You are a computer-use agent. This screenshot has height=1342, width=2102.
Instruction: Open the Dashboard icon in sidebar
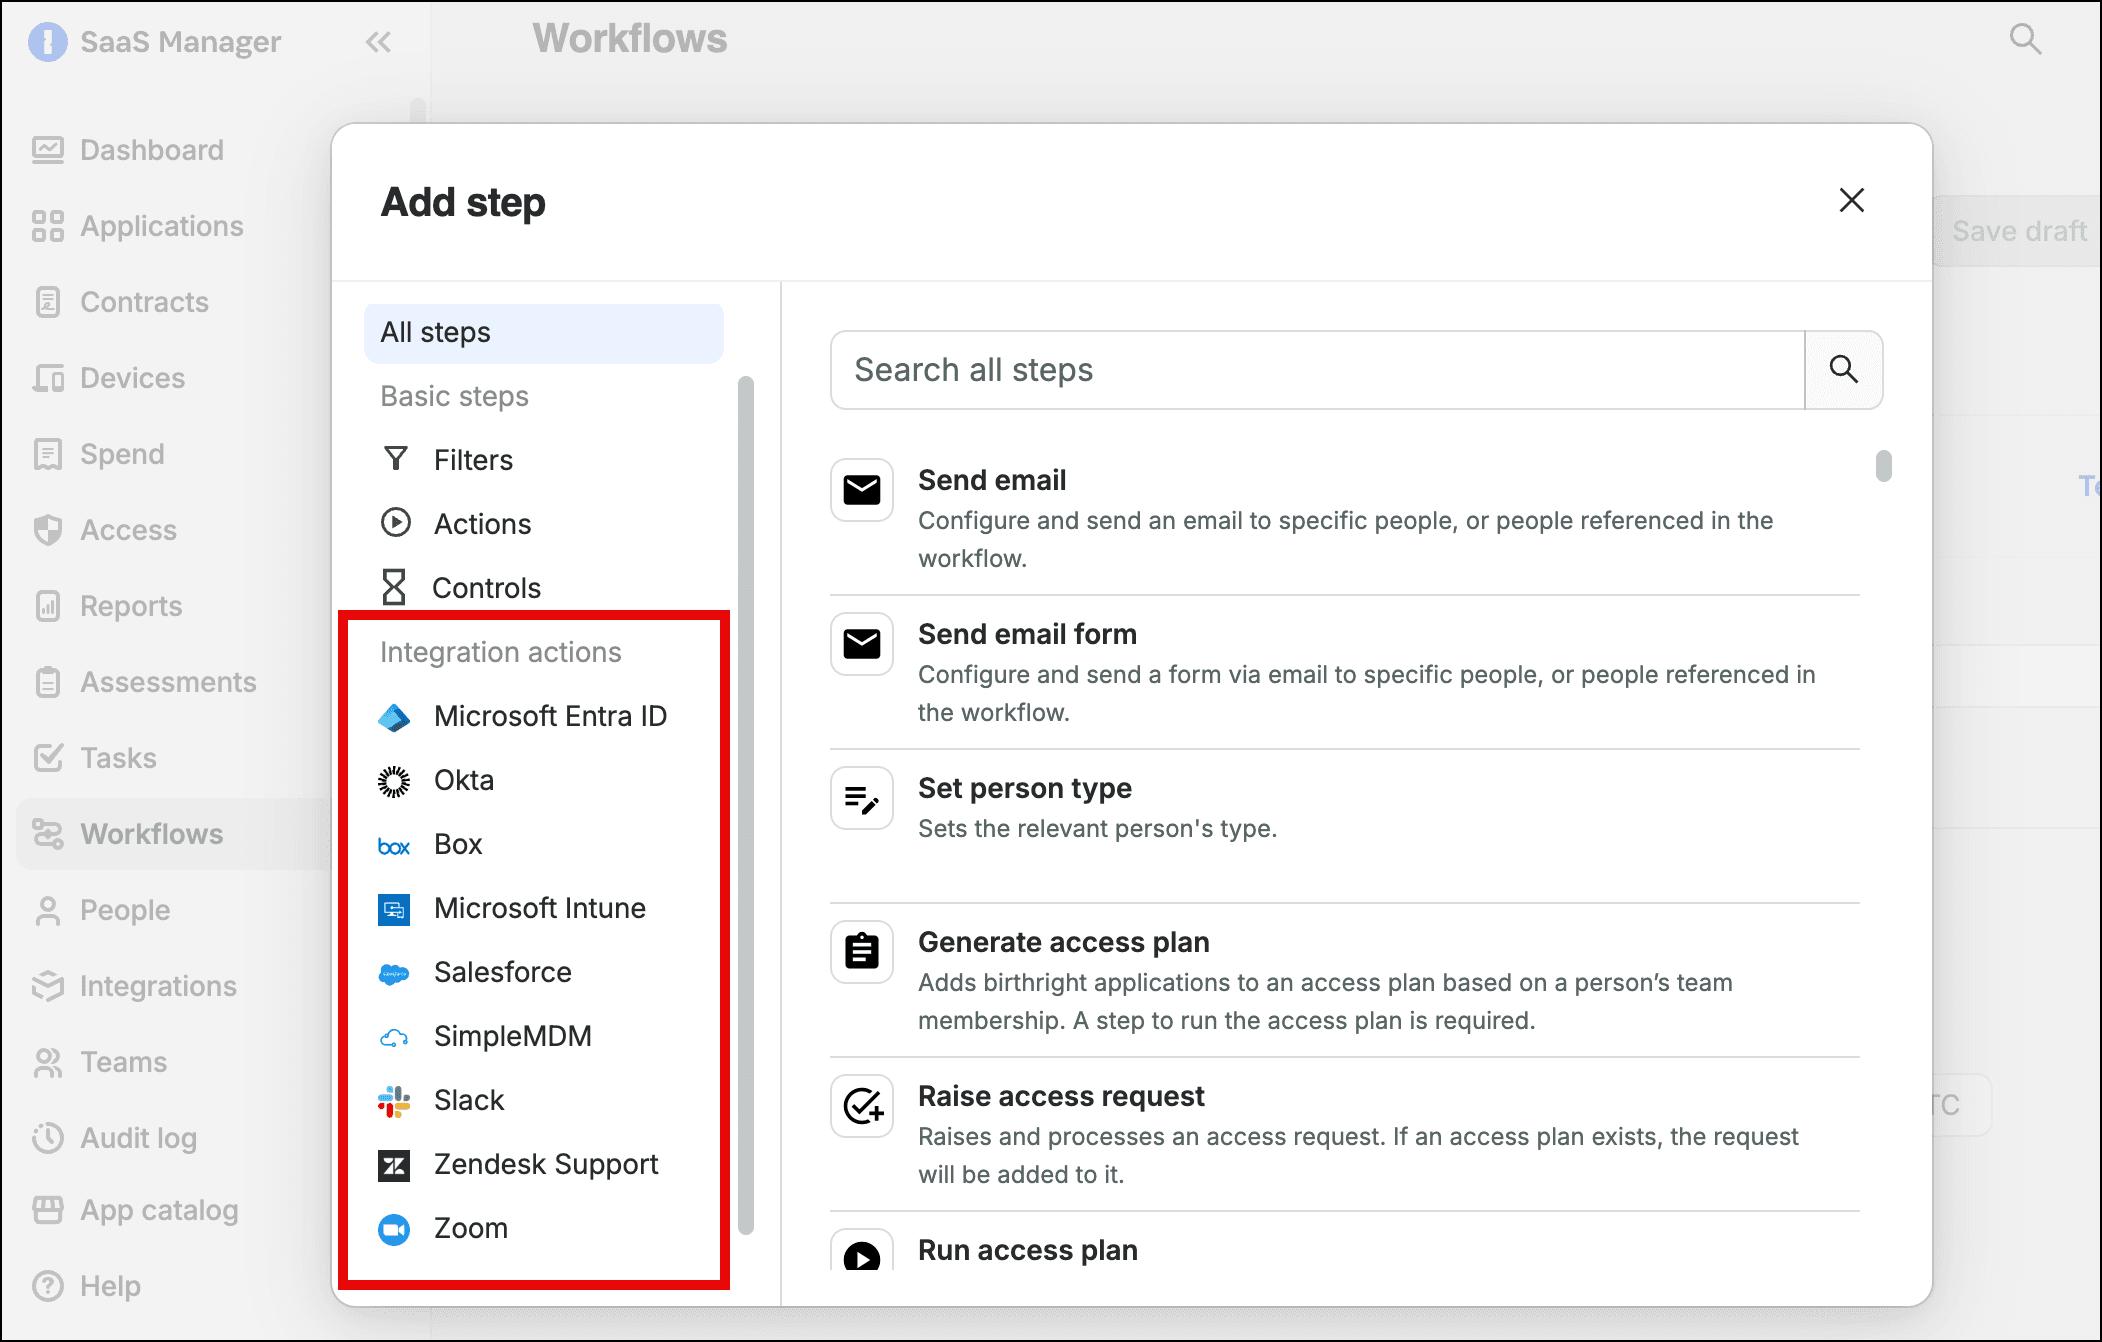coord(47,150)
